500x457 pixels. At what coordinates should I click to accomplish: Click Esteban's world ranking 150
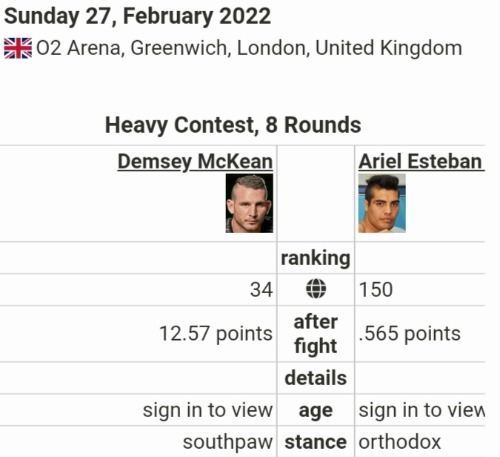[x=376, y=289]
